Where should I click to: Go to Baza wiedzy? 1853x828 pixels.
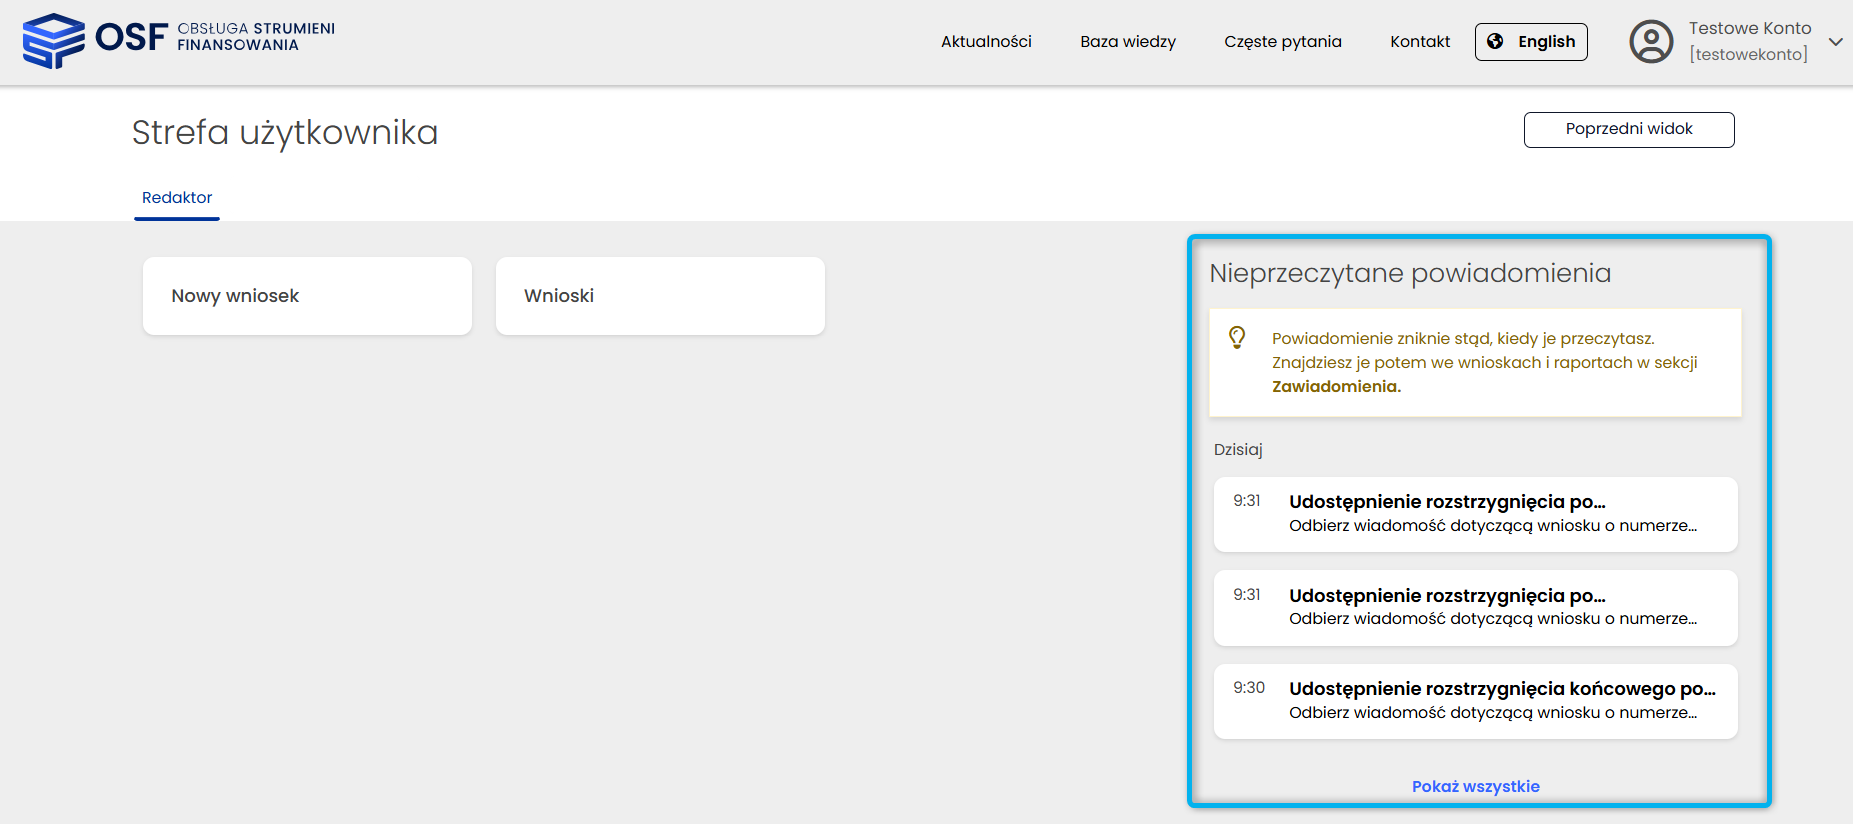1127,42
